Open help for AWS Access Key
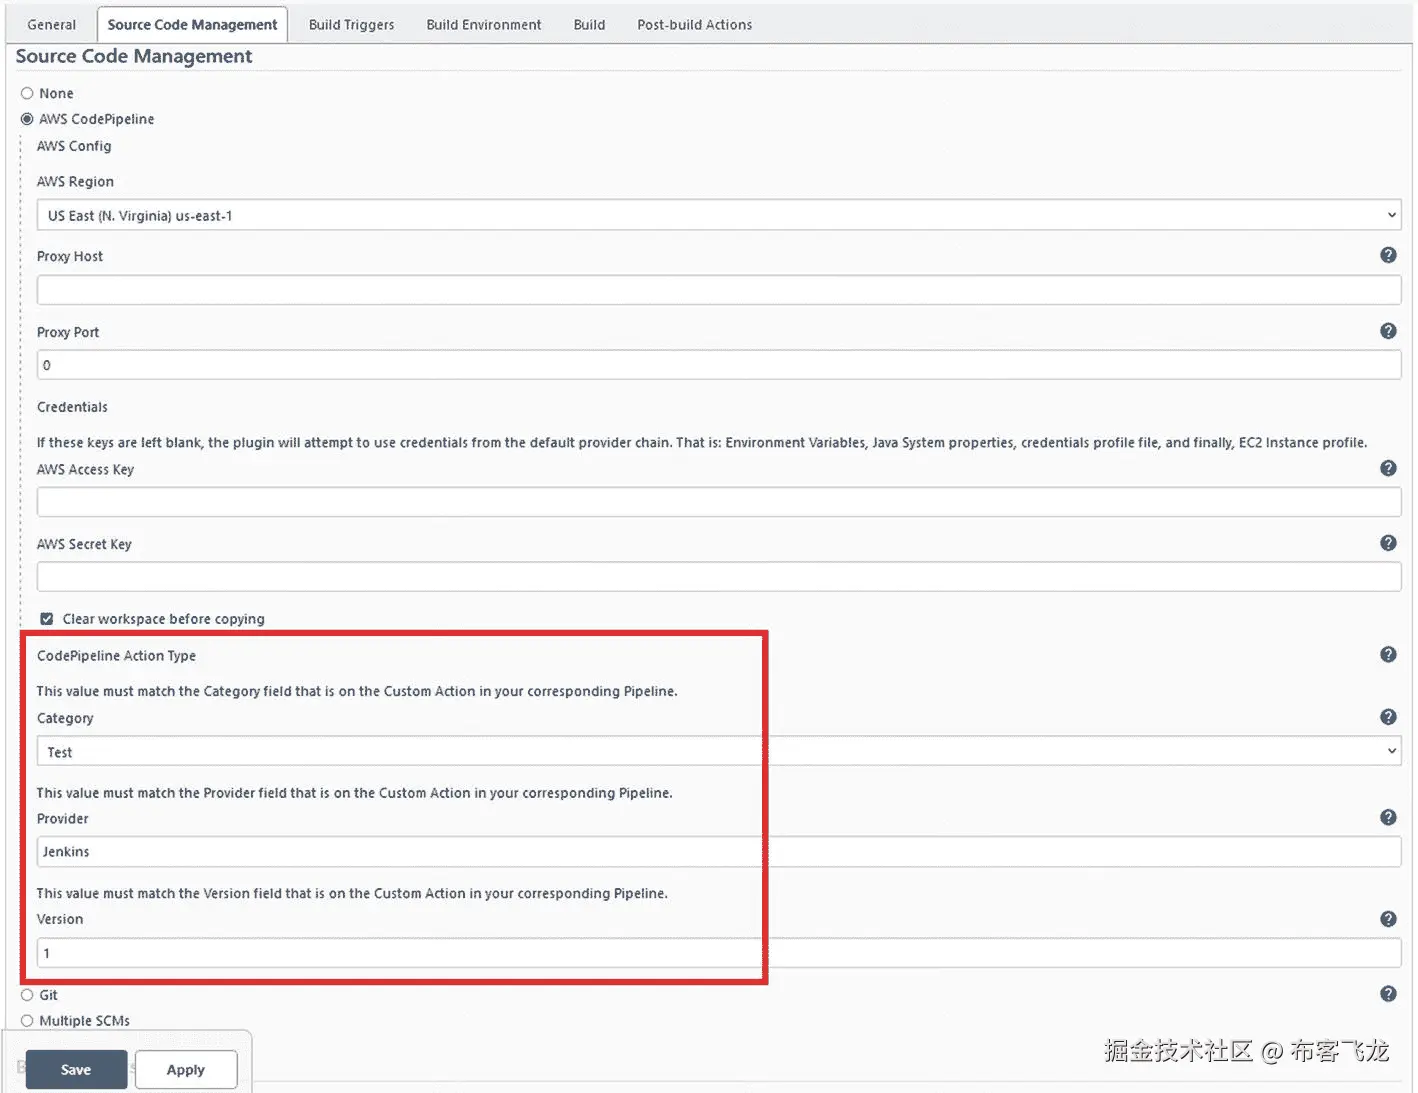The height and width of the screenshot is (1093, 1418). coord(1388,468)
